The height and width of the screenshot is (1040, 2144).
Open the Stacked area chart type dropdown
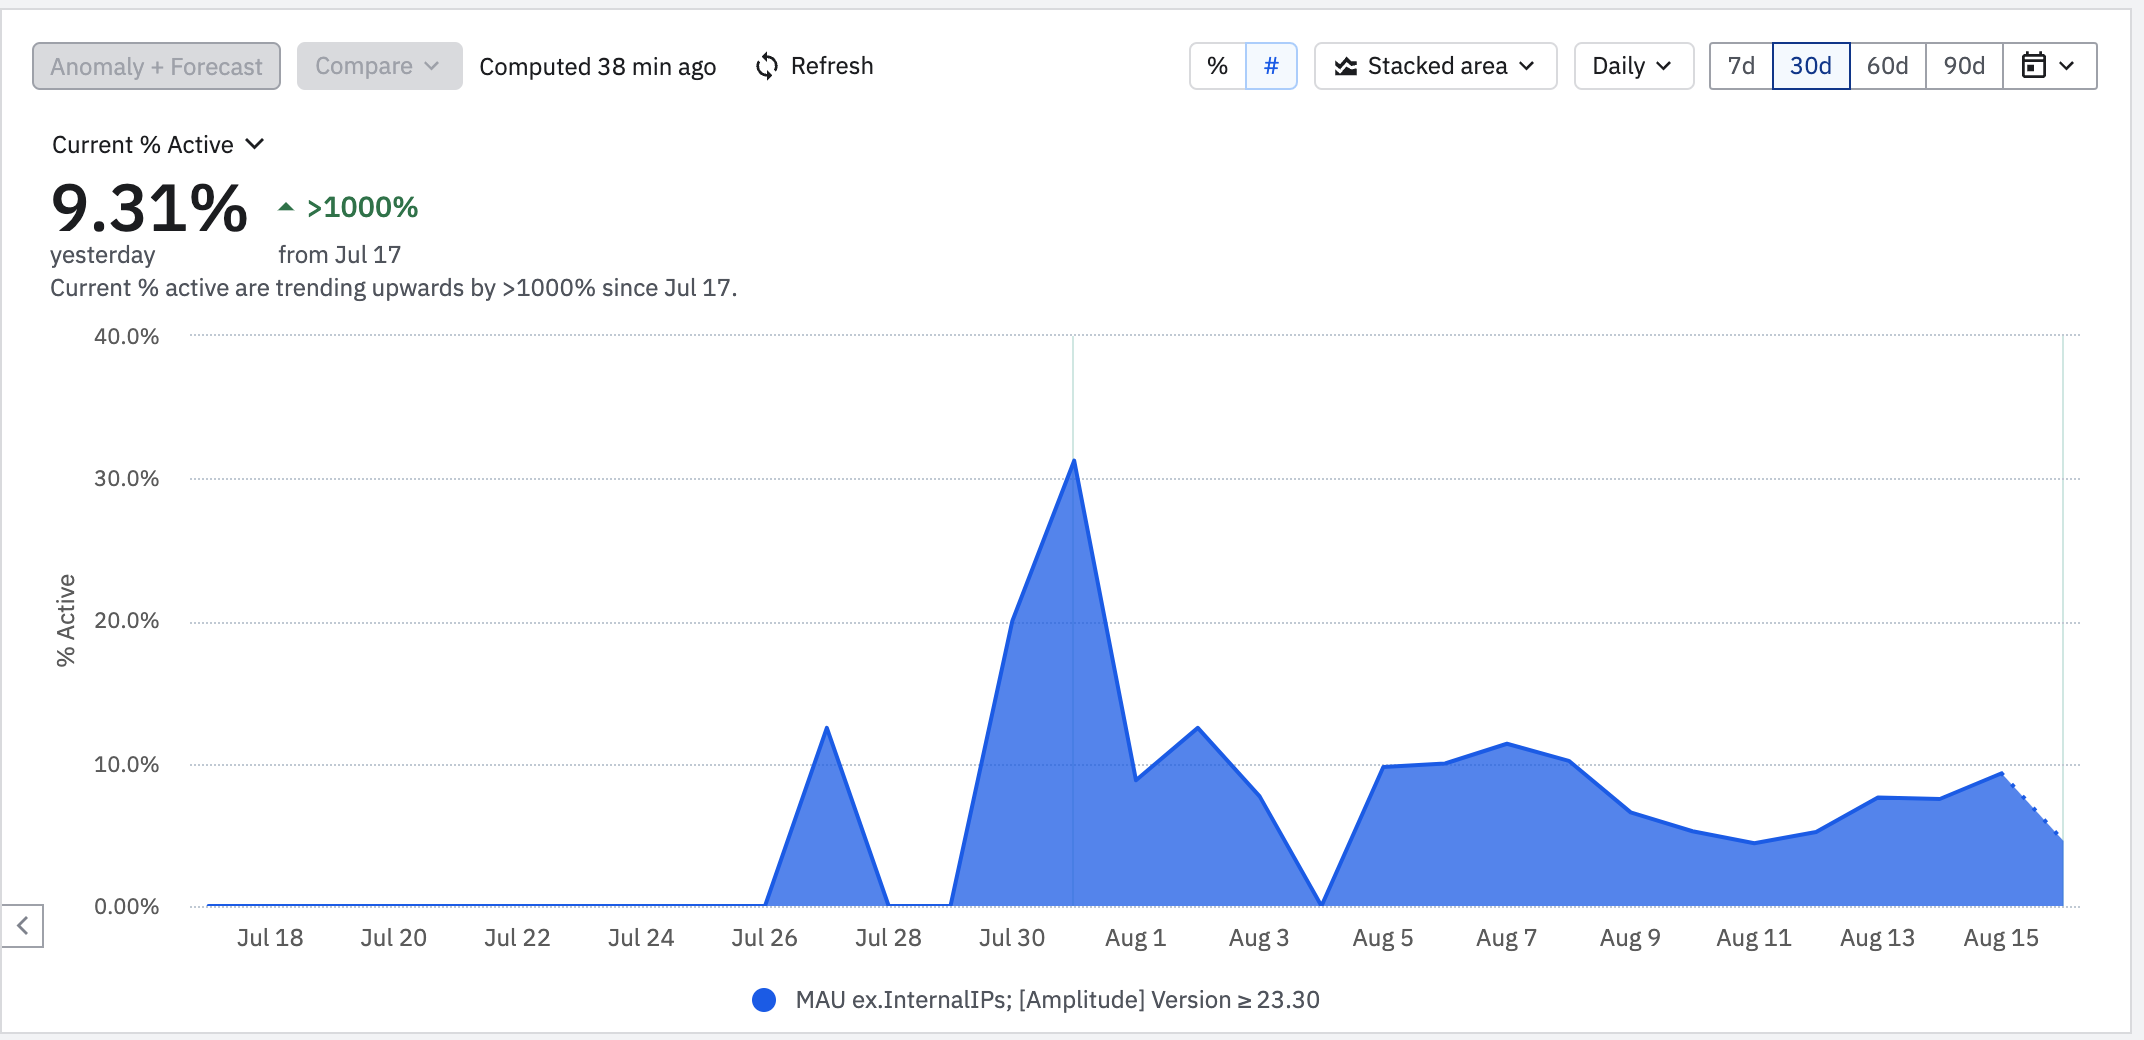click(x=1435, y=66)
